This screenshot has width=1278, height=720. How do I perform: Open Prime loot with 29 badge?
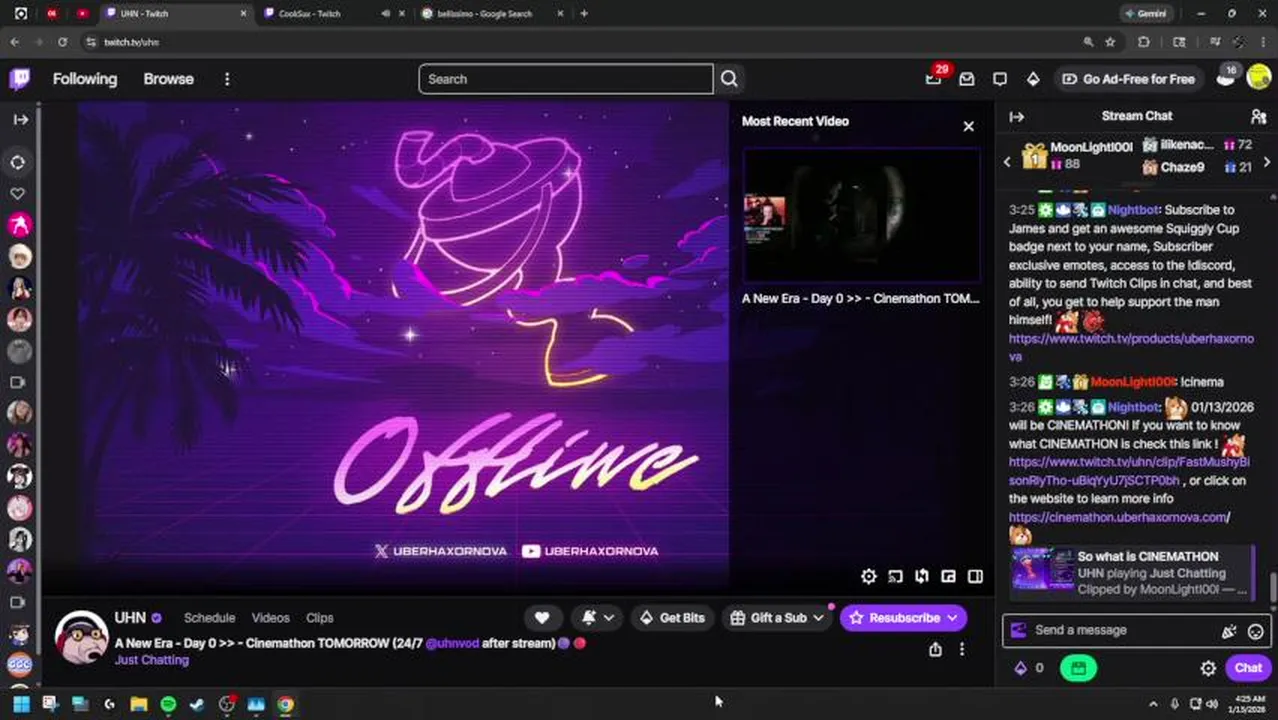(934, 78)
